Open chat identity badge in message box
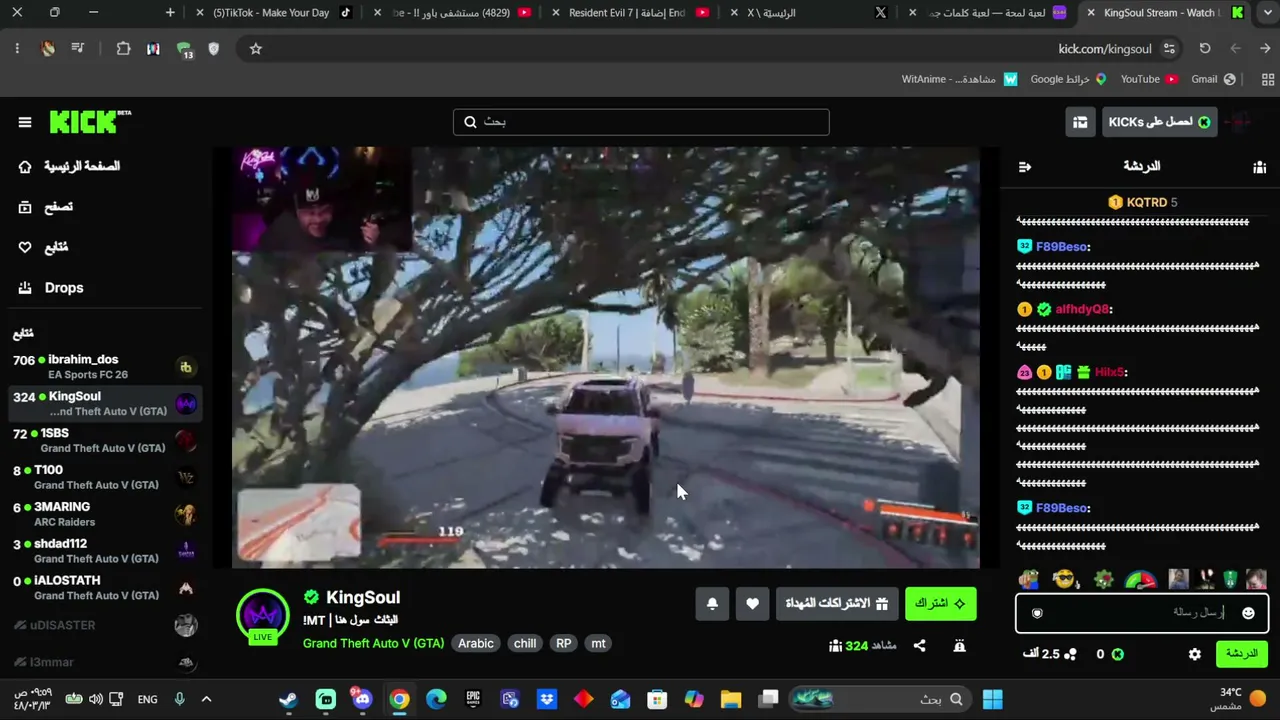The width and height of the screenshot is (1280, 720). (x=1037, y=613)
